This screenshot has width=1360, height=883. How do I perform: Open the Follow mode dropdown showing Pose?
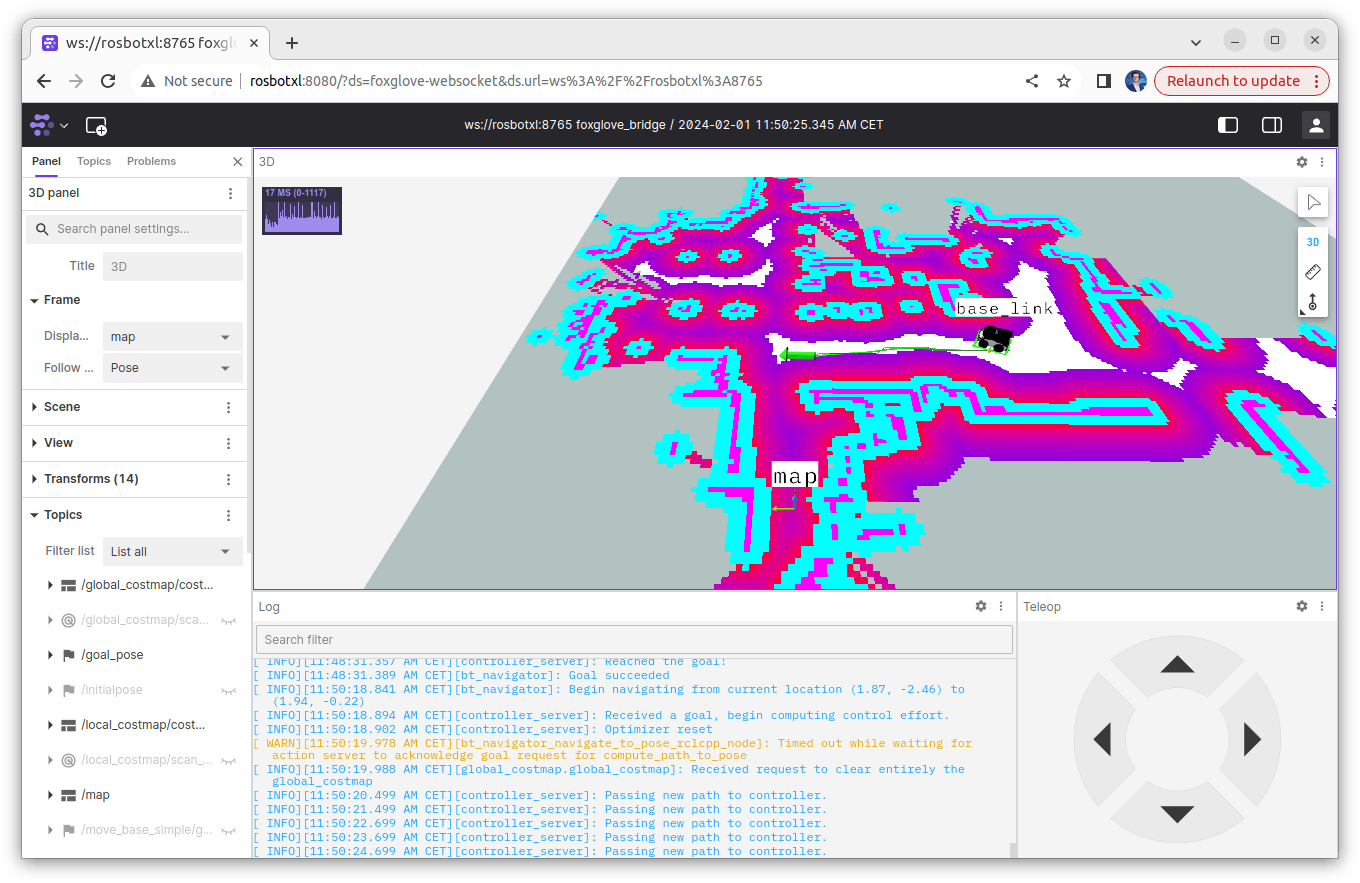[172, 368]
